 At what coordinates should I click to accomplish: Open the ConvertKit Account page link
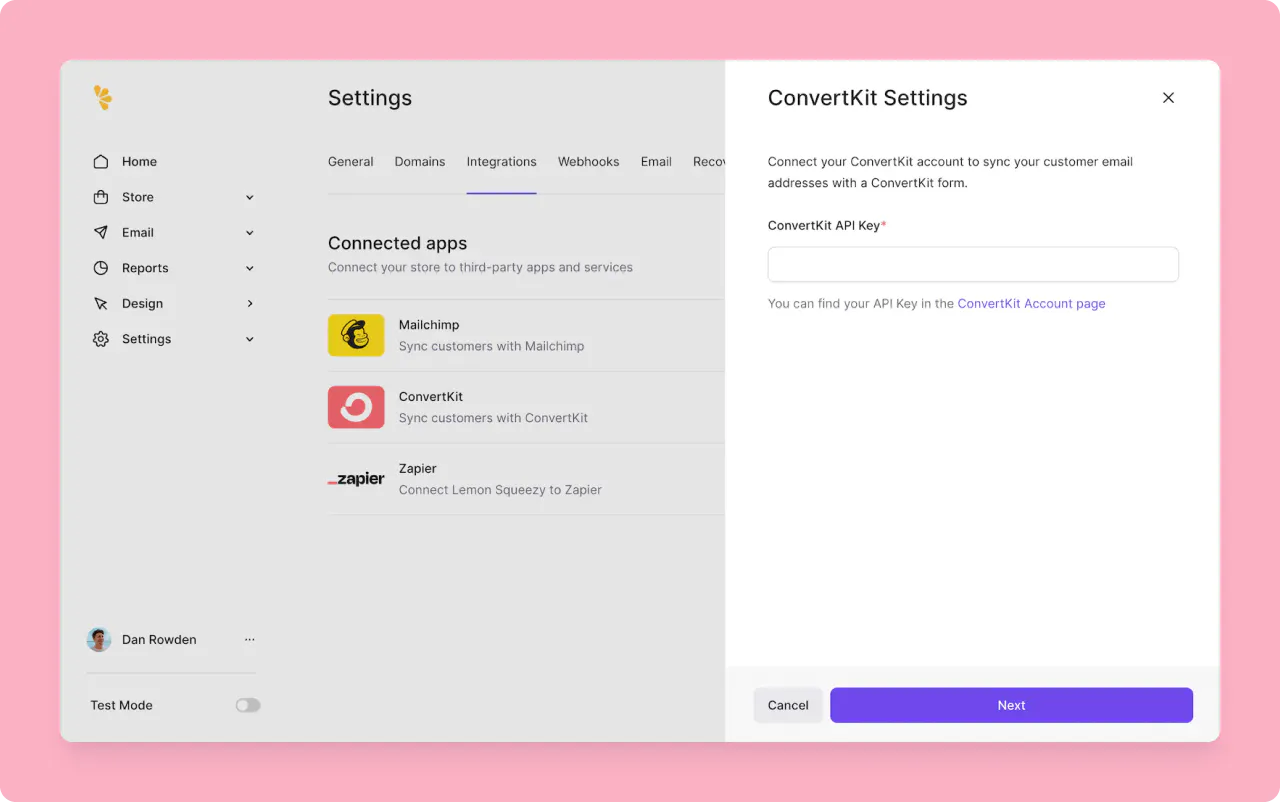click(1031, 303)
